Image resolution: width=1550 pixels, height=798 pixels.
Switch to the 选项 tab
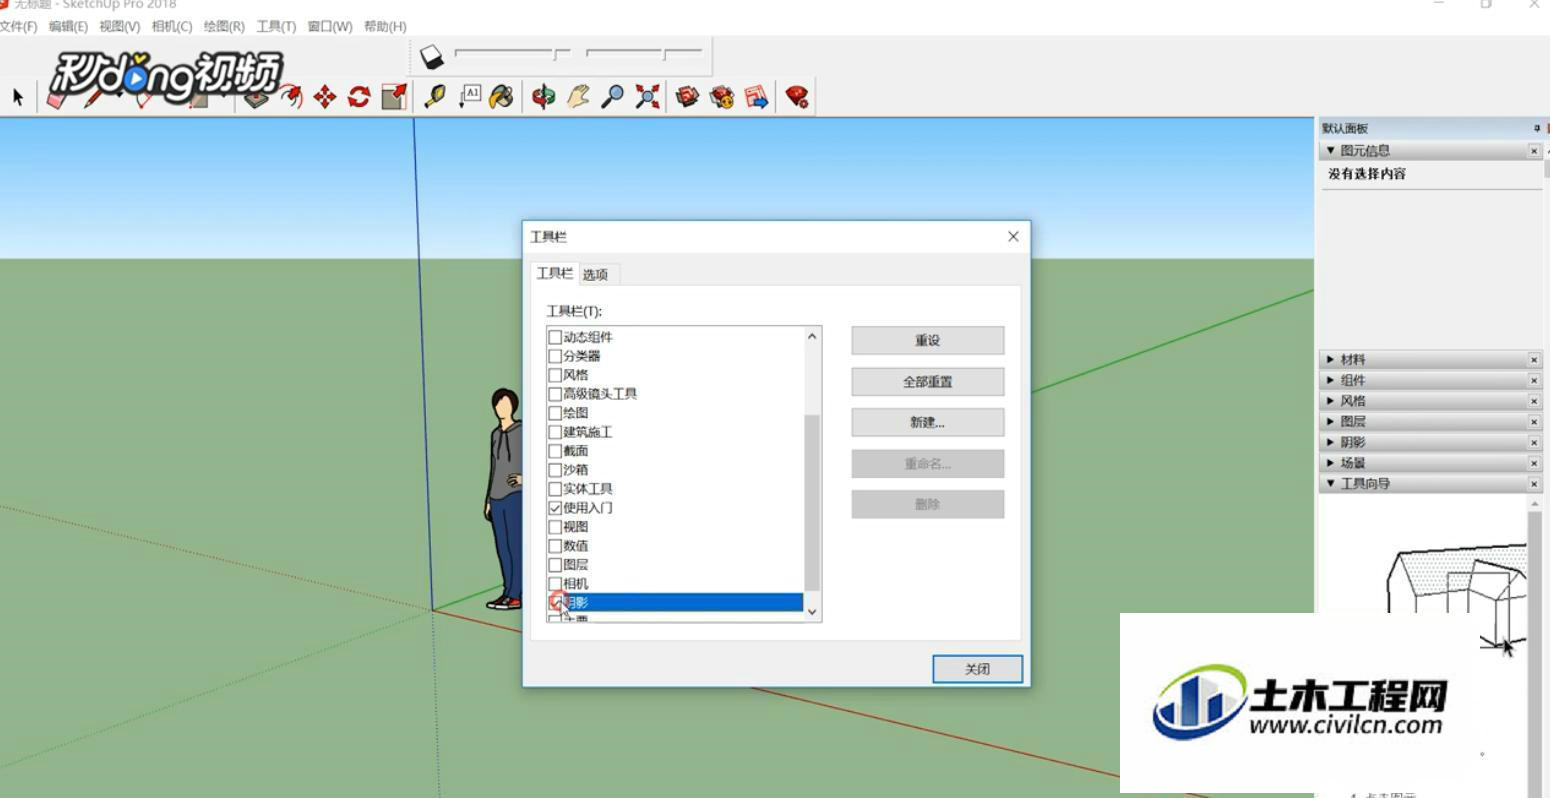coord(595,275)
